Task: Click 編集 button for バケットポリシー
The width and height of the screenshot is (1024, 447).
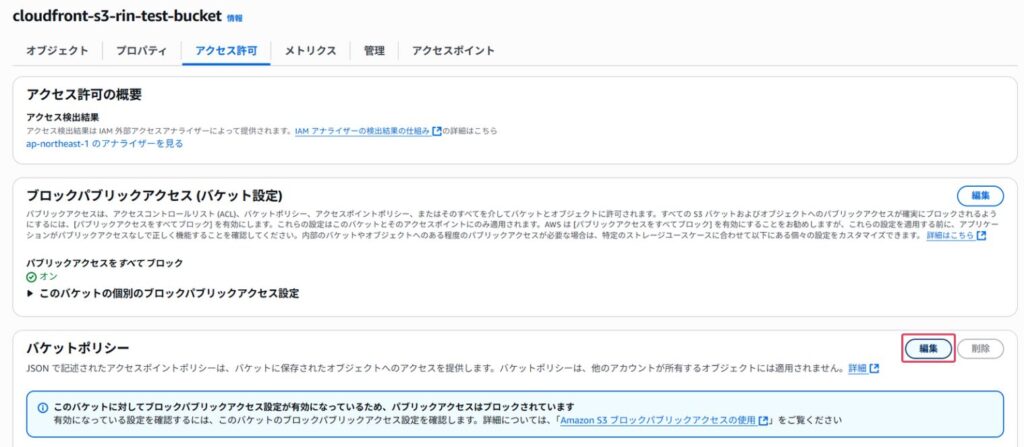Action: point(928,349)
